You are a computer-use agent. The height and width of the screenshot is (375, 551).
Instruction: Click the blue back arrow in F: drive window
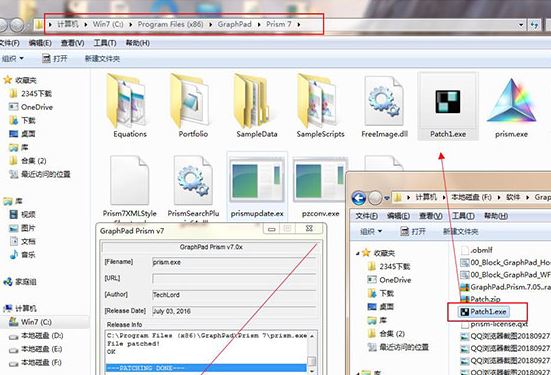tap(359, 198)
